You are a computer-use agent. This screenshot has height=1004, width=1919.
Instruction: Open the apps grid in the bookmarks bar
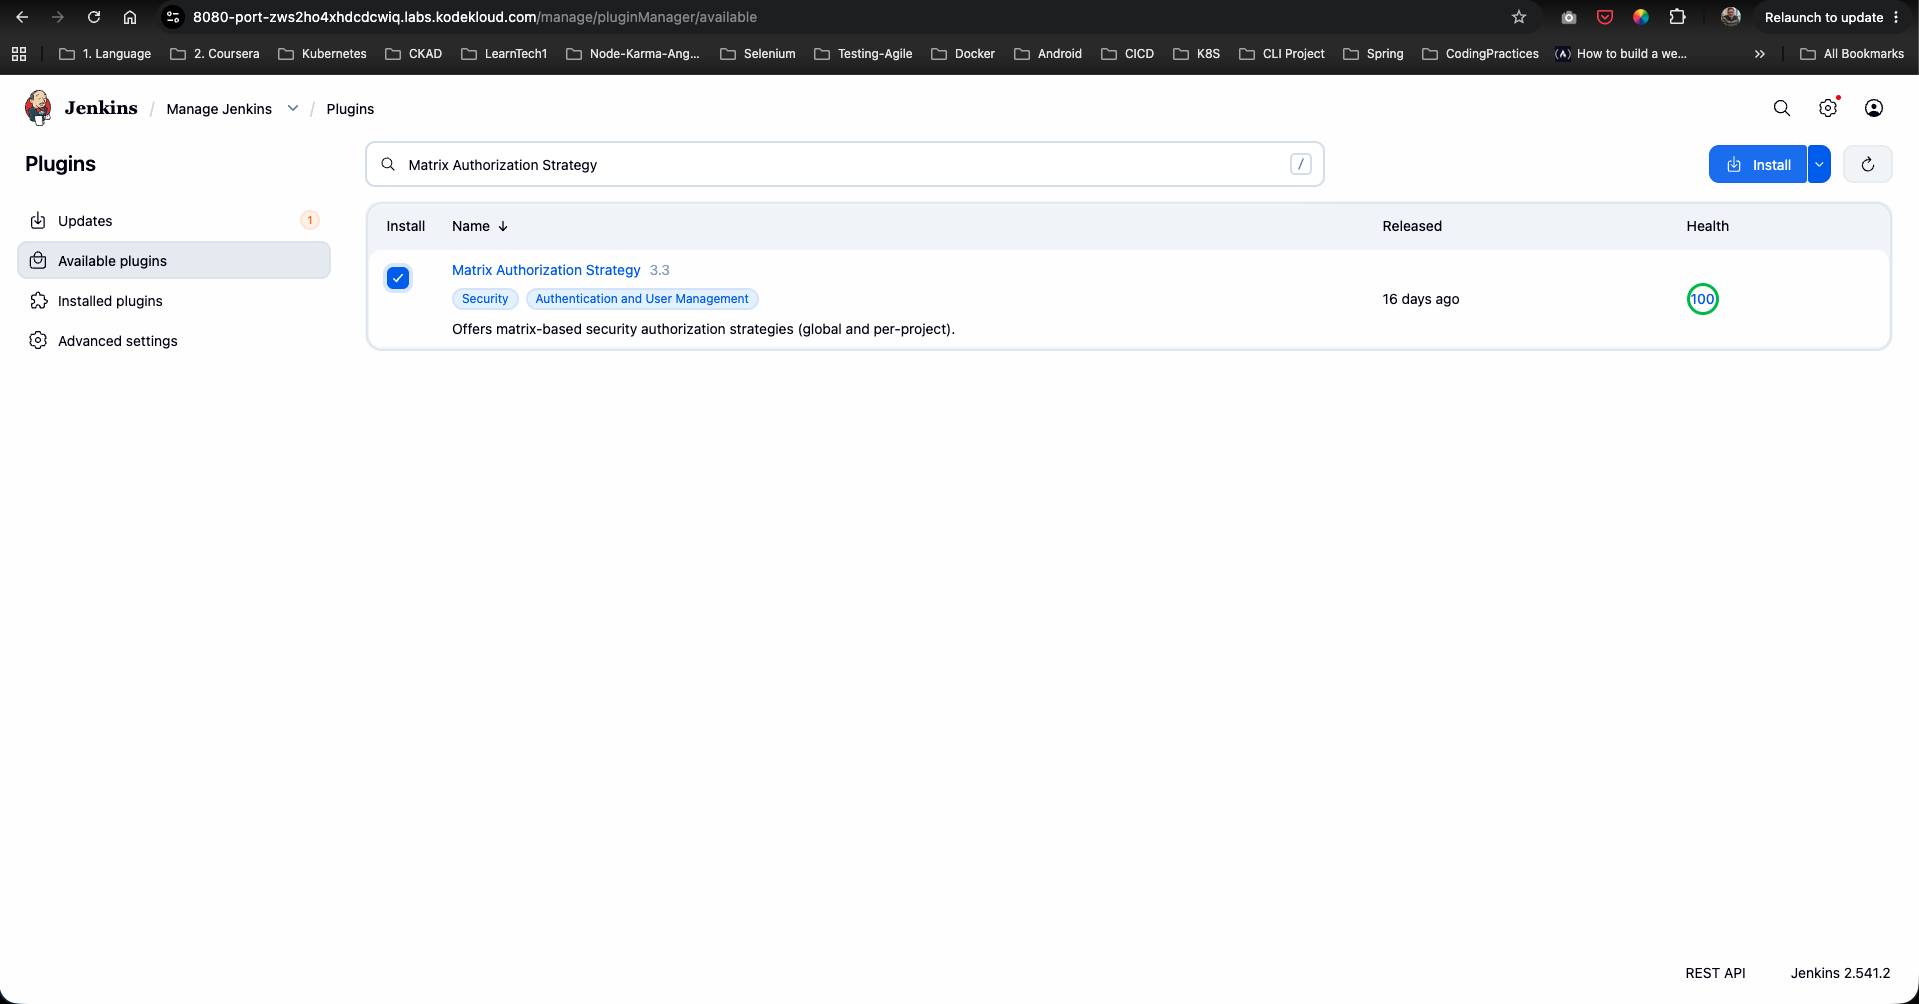(x=19, y=54)
